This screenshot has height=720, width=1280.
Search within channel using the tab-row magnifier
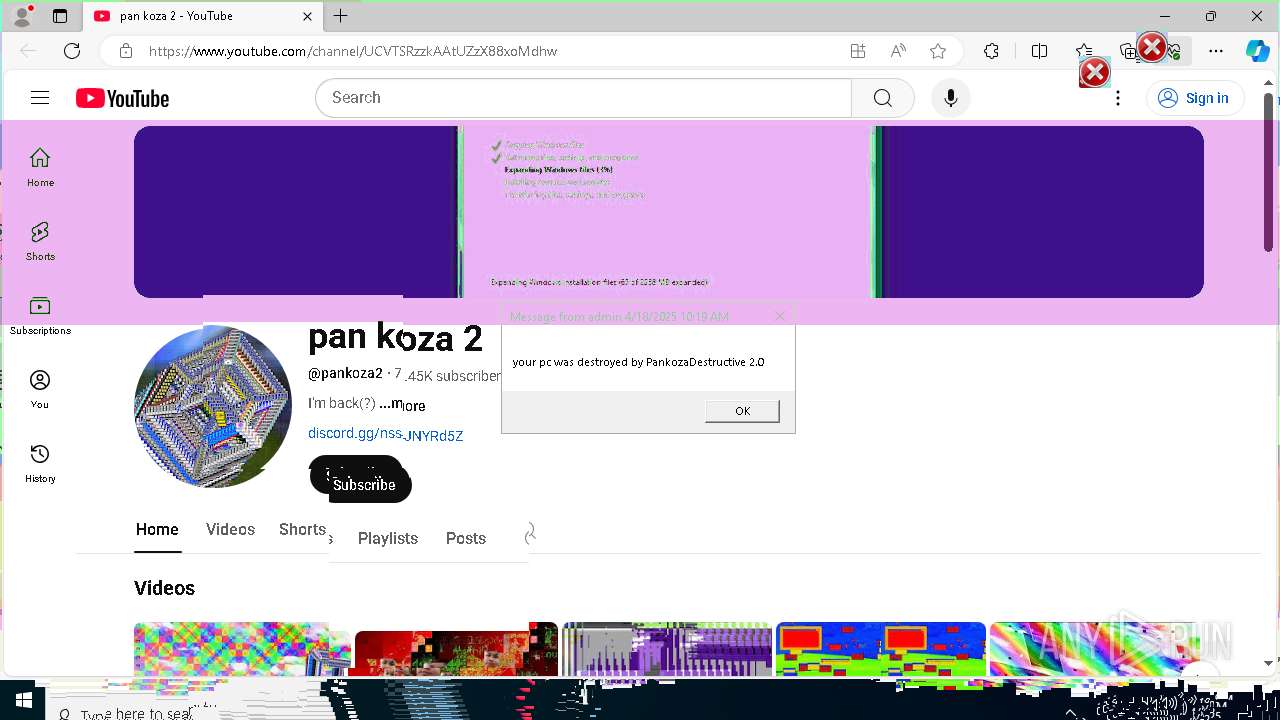[x=530, y=534]
